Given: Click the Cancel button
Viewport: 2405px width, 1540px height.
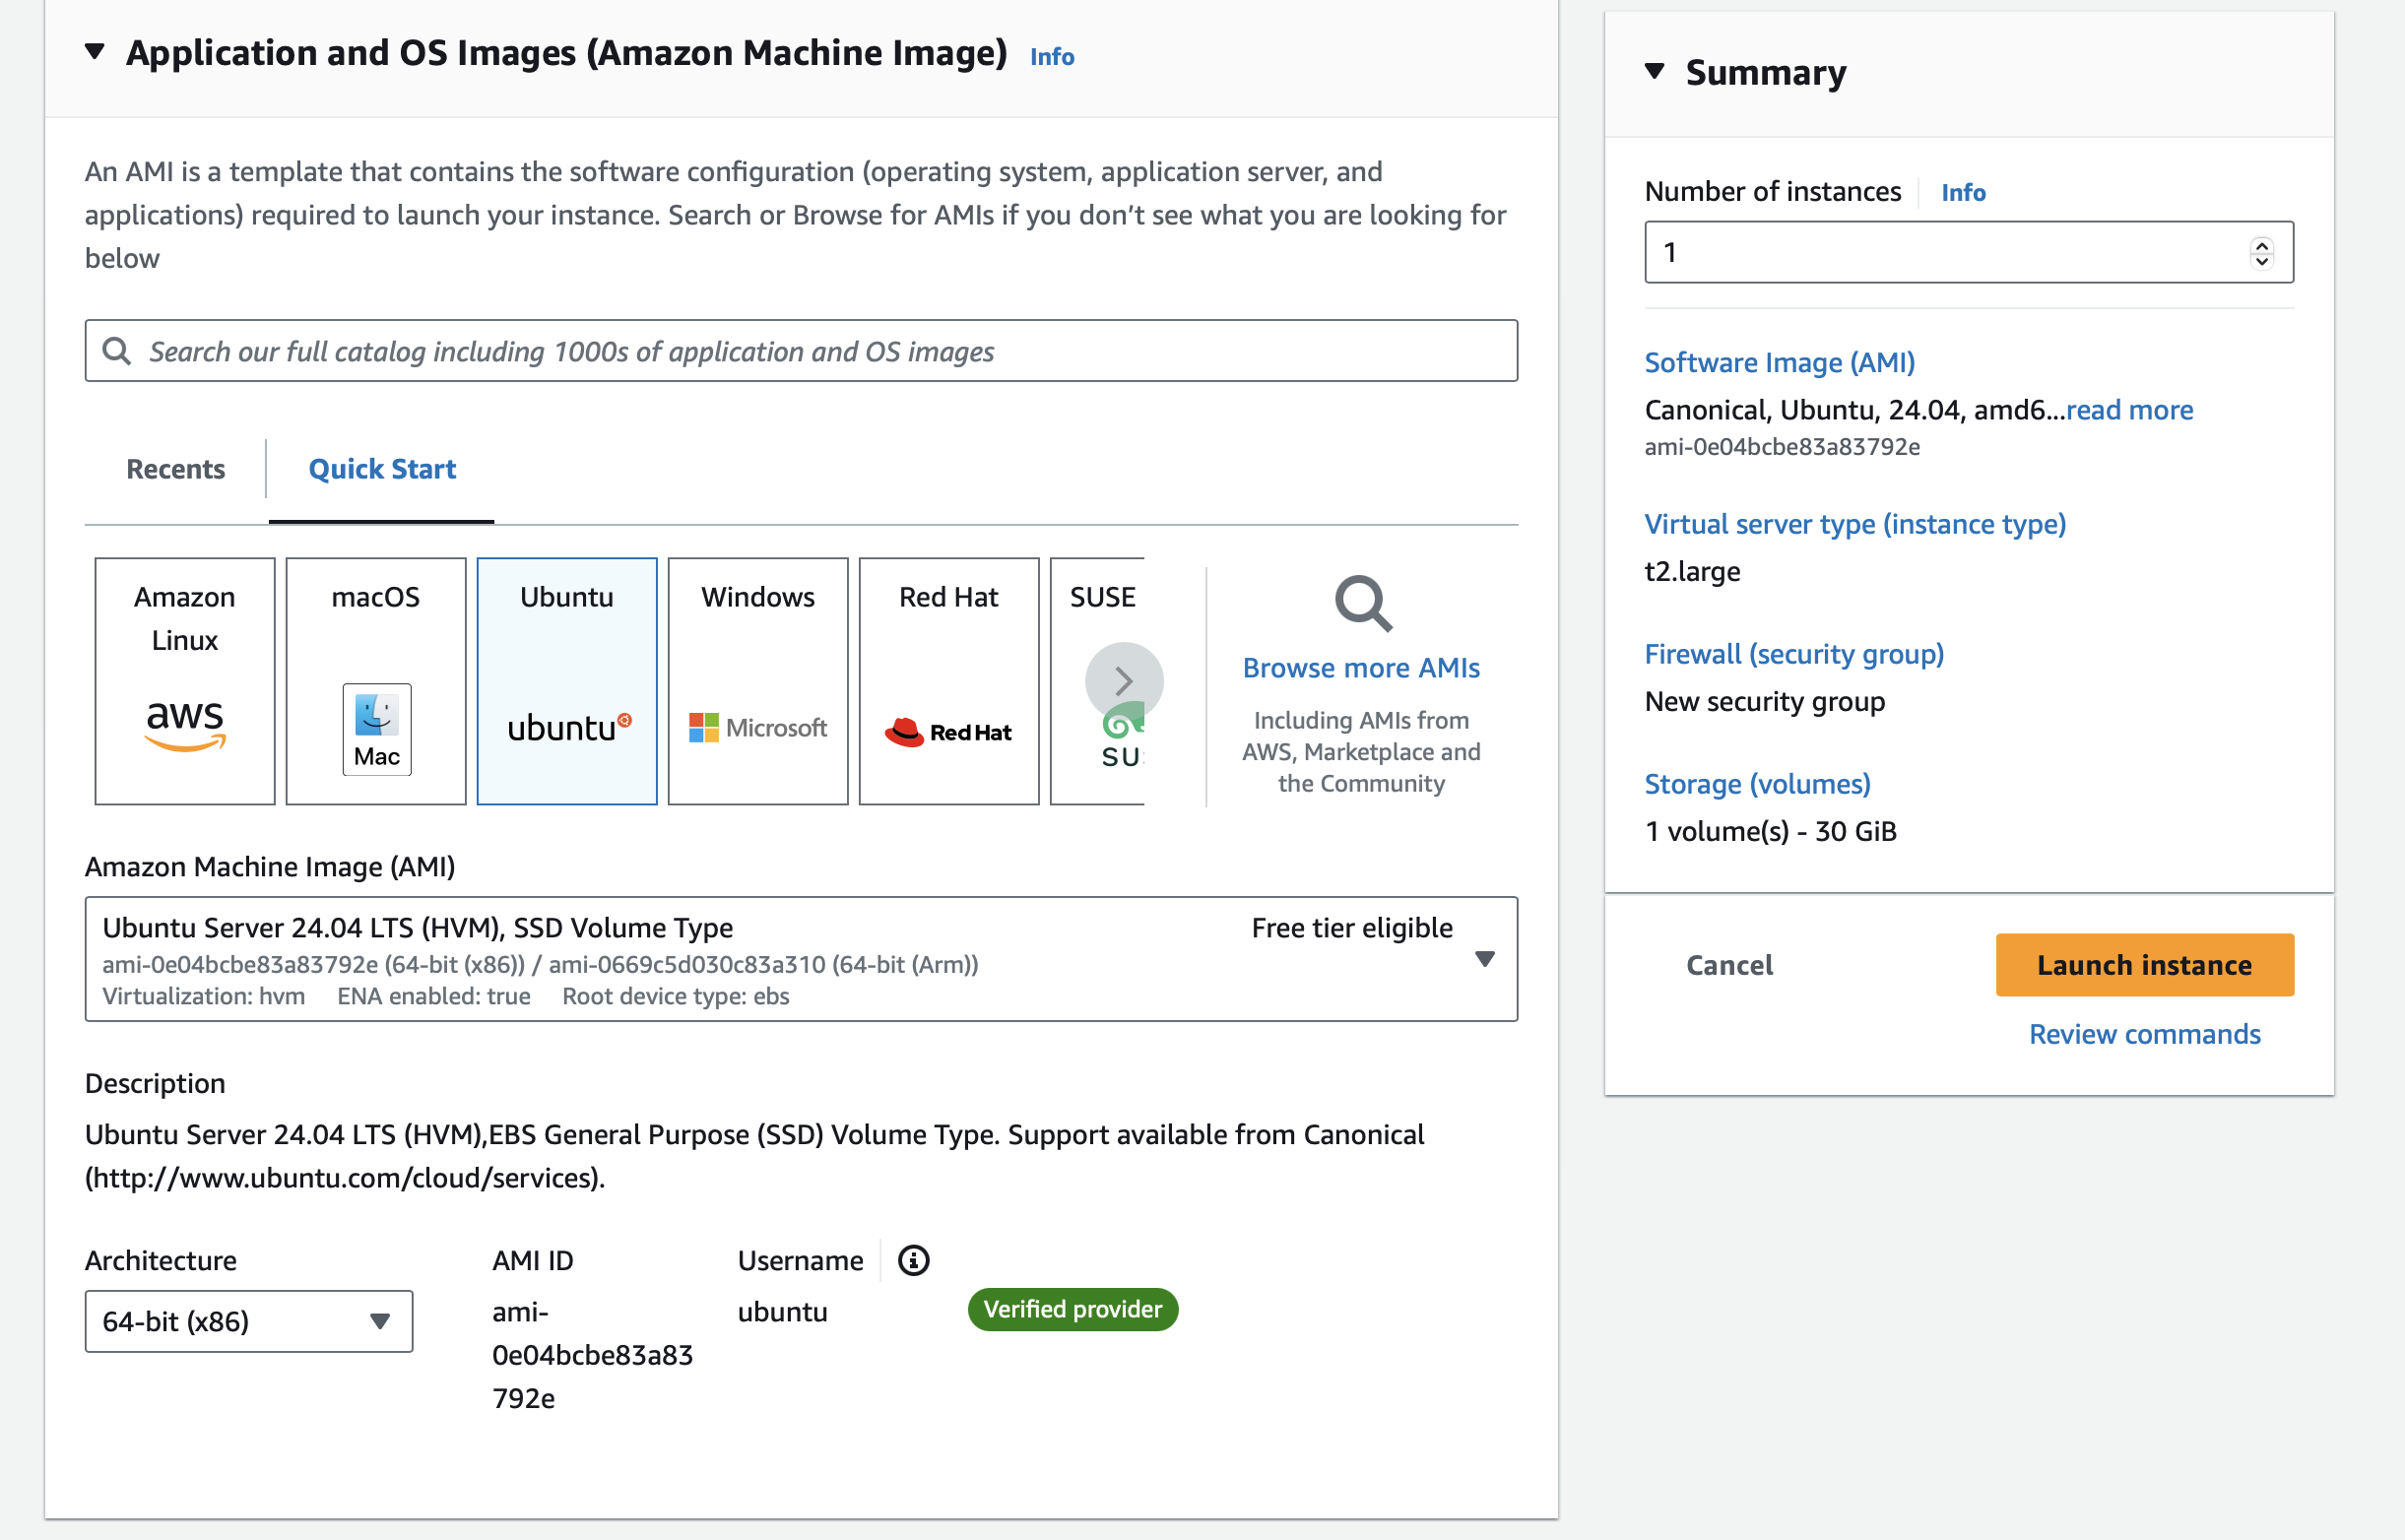Looking at the screenshot, I should (1729, 965).
